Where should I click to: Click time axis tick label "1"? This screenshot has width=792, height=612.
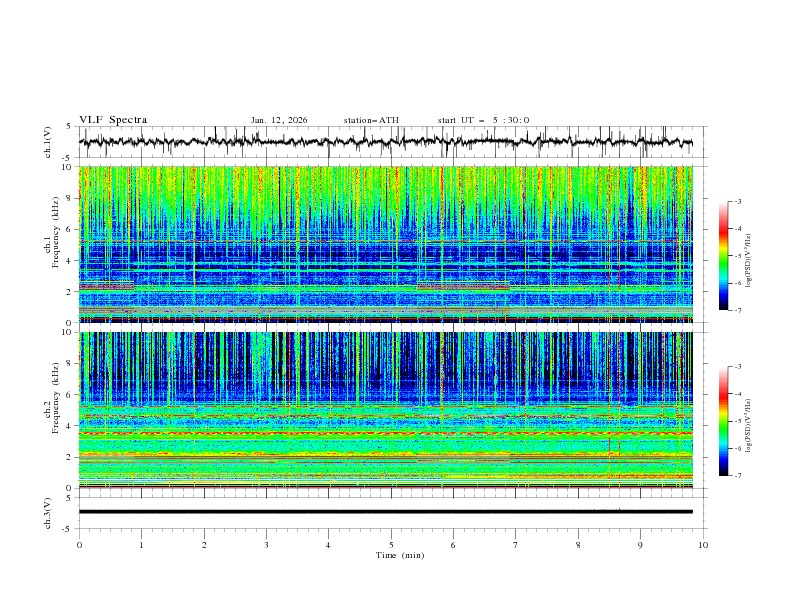142,545
